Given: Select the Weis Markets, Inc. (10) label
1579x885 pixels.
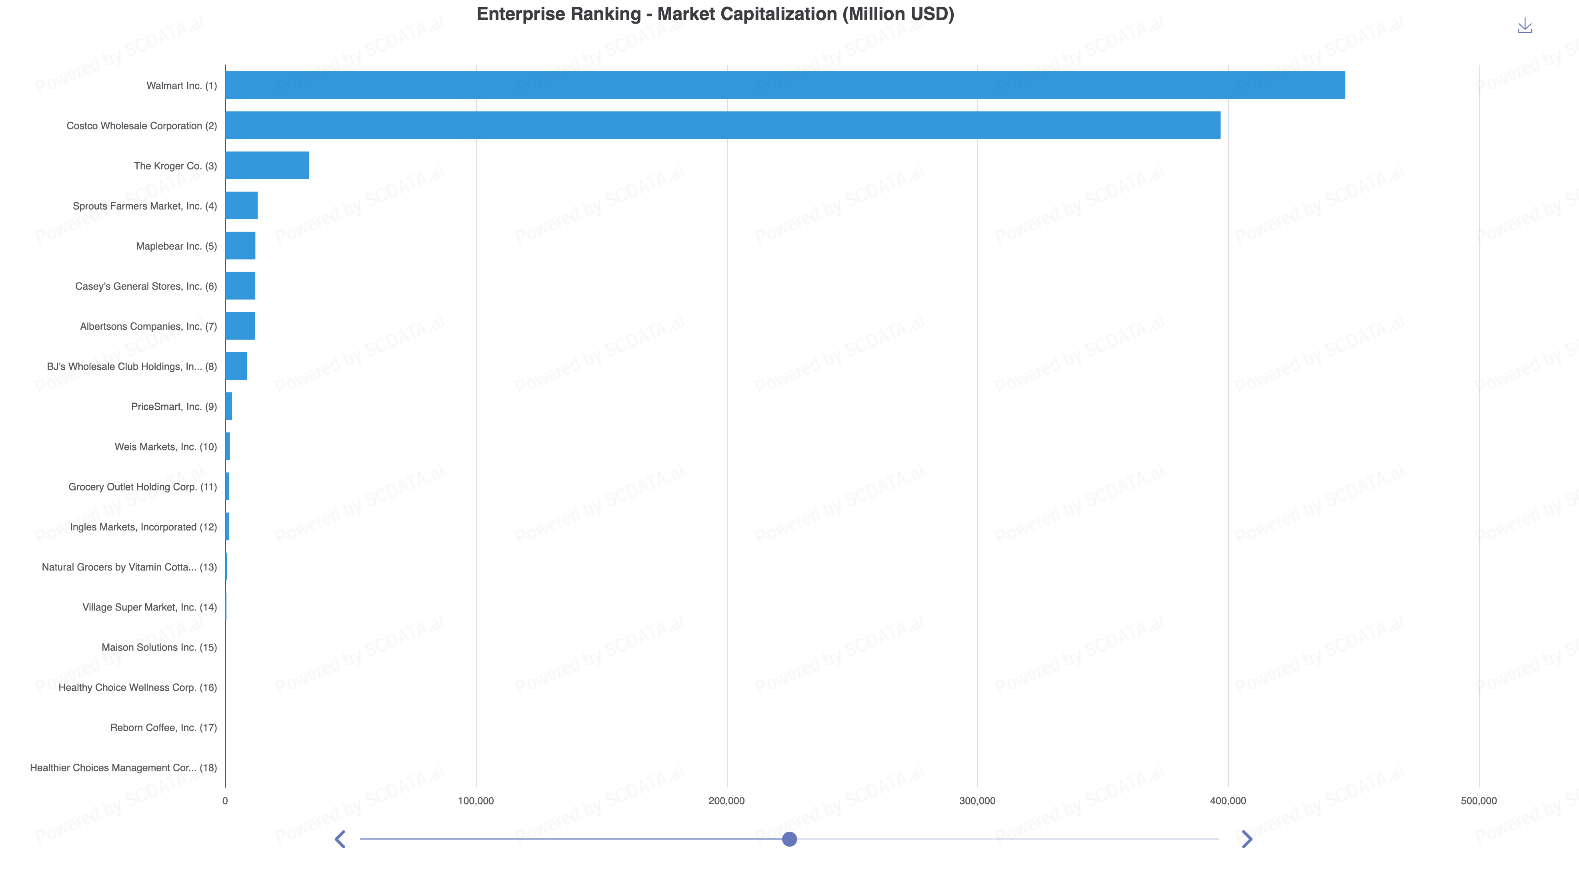Looking at the screenshot, I should (165, 447).
